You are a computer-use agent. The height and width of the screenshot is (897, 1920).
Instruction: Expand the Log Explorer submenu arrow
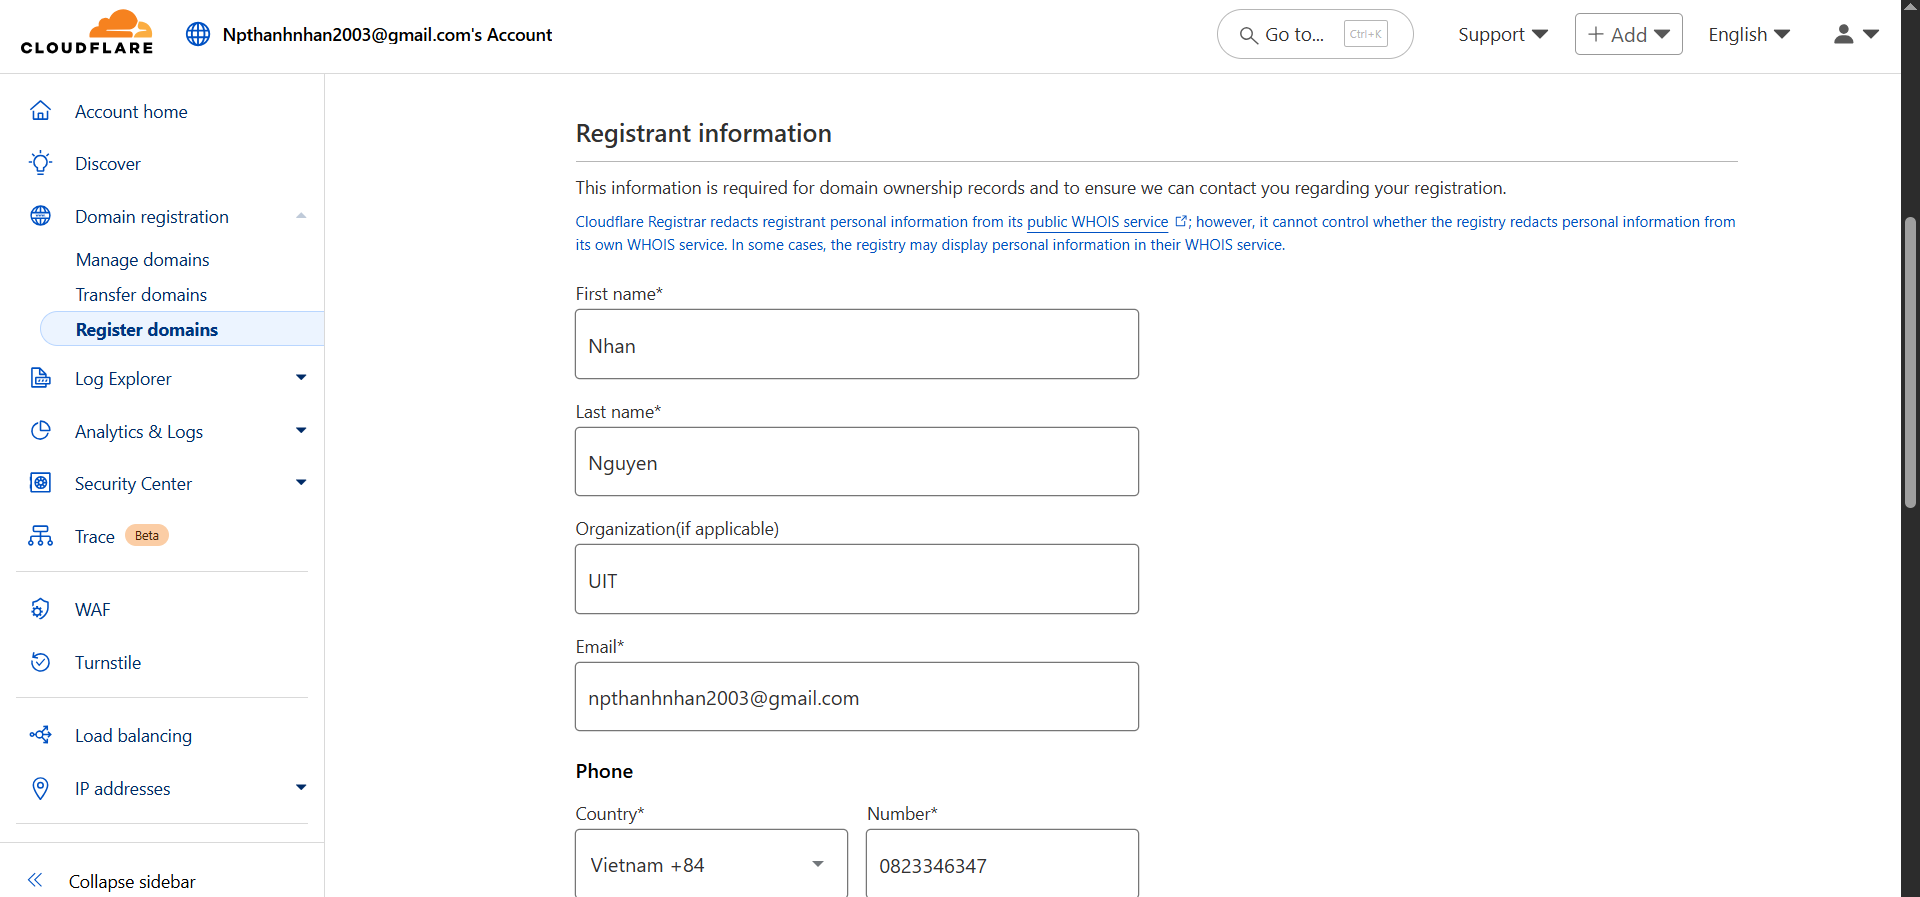coord(301,378)
